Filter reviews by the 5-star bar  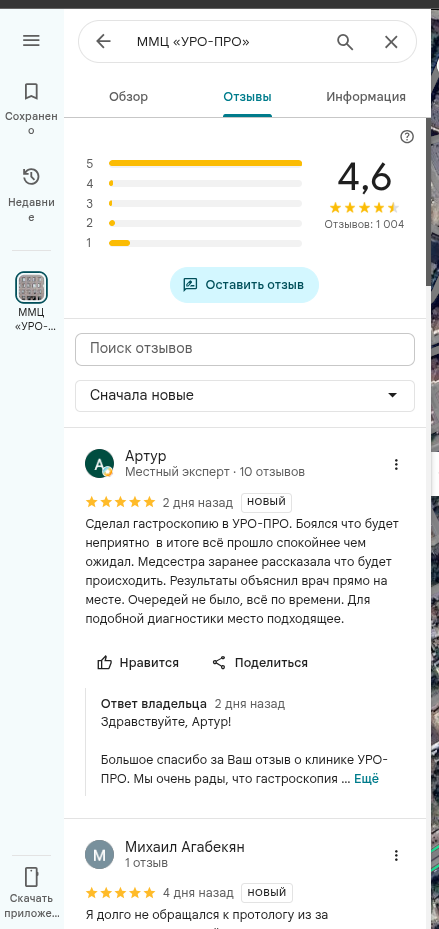194,164
